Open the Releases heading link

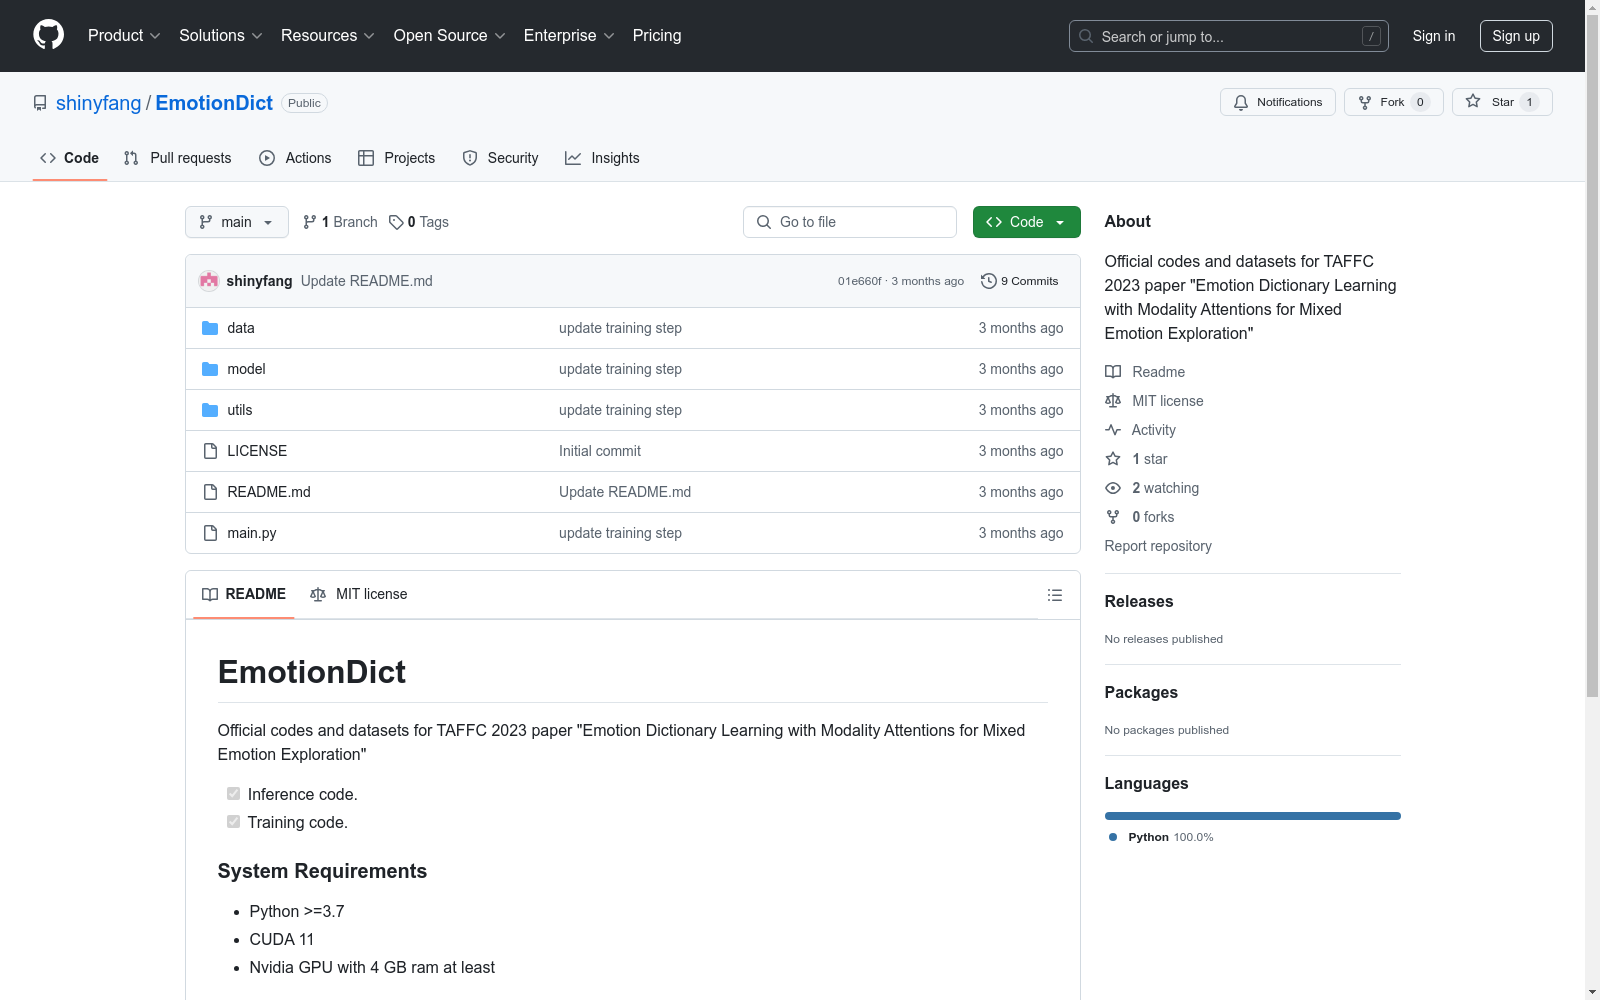pos(1139,601)
